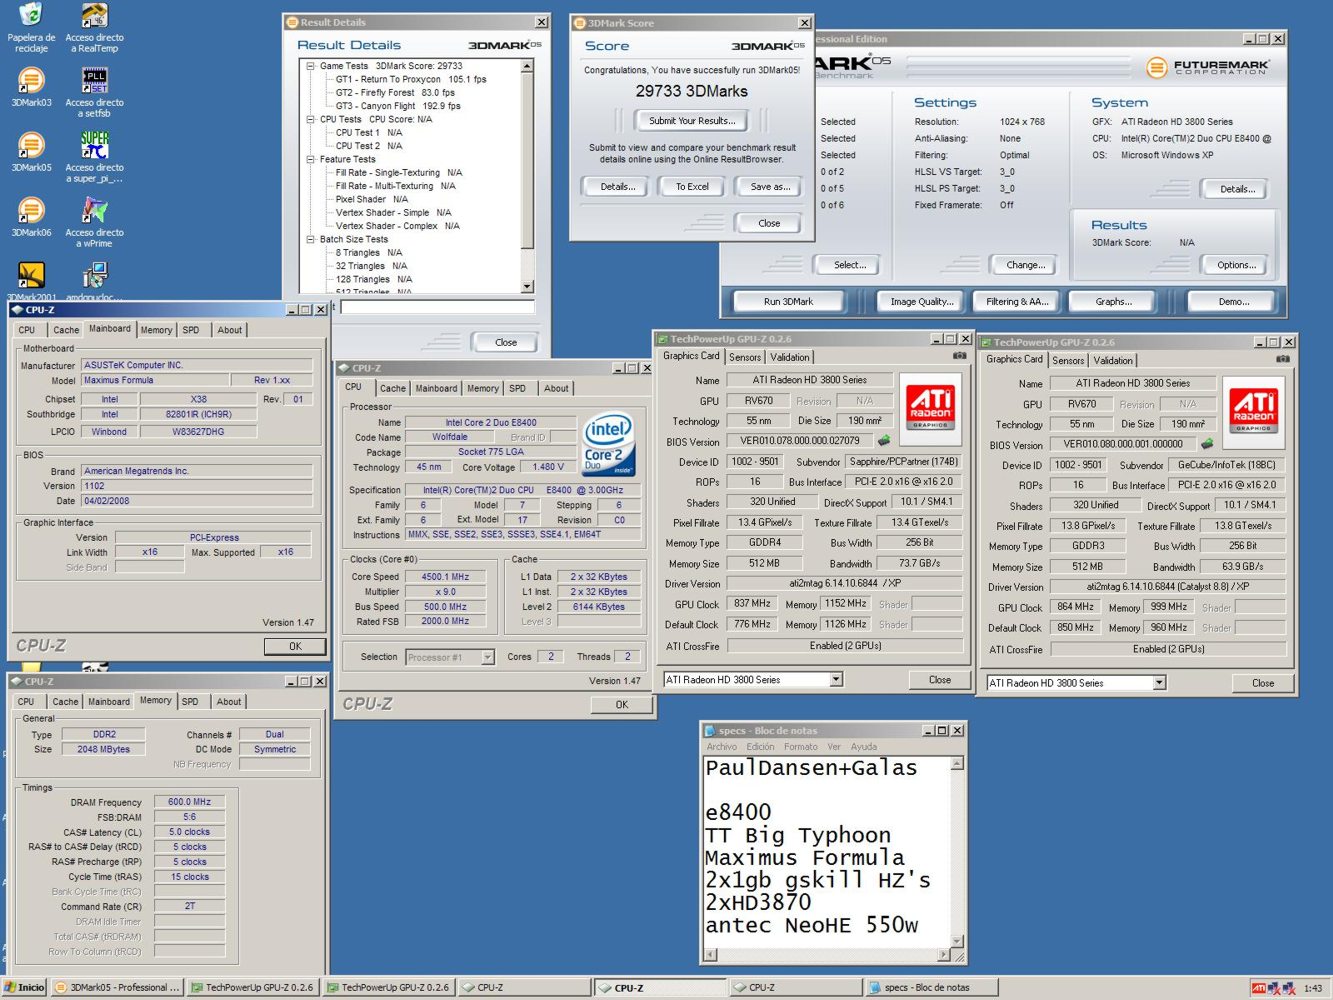Click the screenshot camera icon in right GPU-Z window
The image size is (1333, 1000).
click(x=1282, y=359)
